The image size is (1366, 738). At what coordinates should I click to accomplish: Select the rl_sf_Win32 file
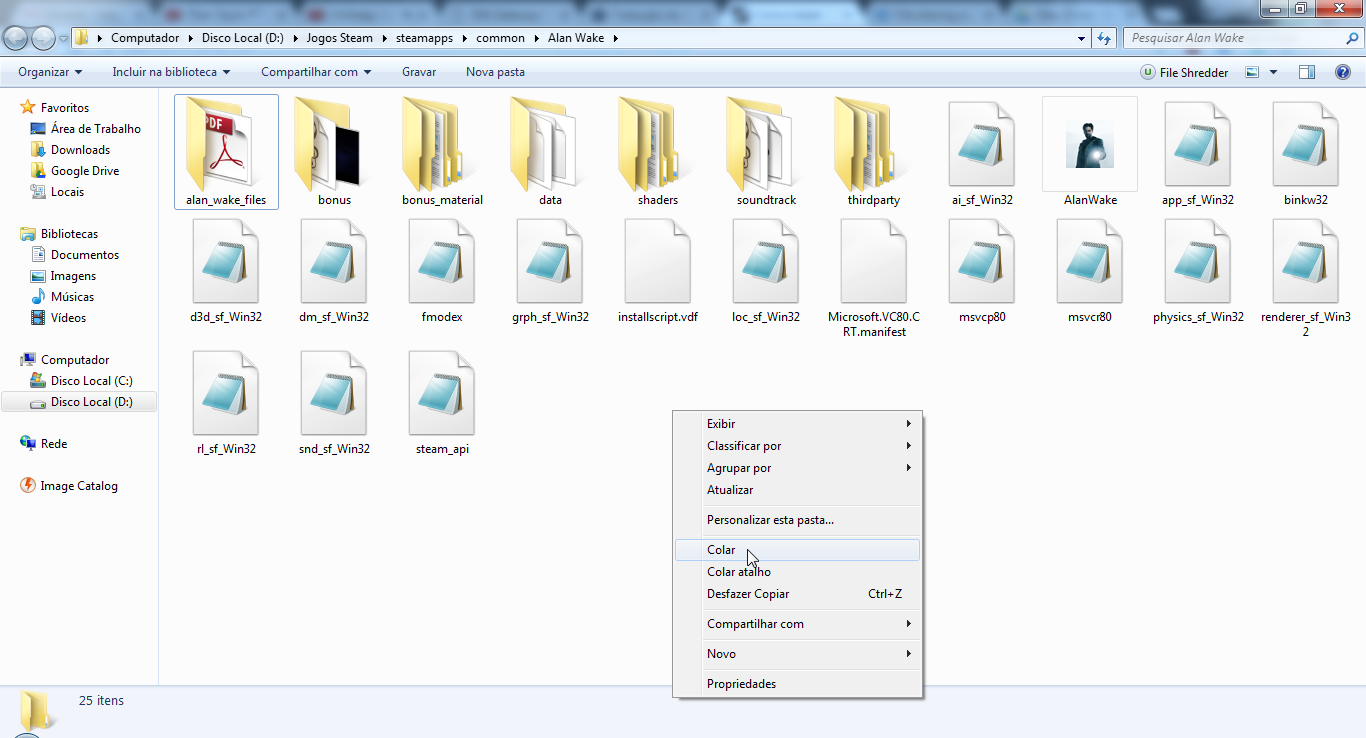coord(226,402)
